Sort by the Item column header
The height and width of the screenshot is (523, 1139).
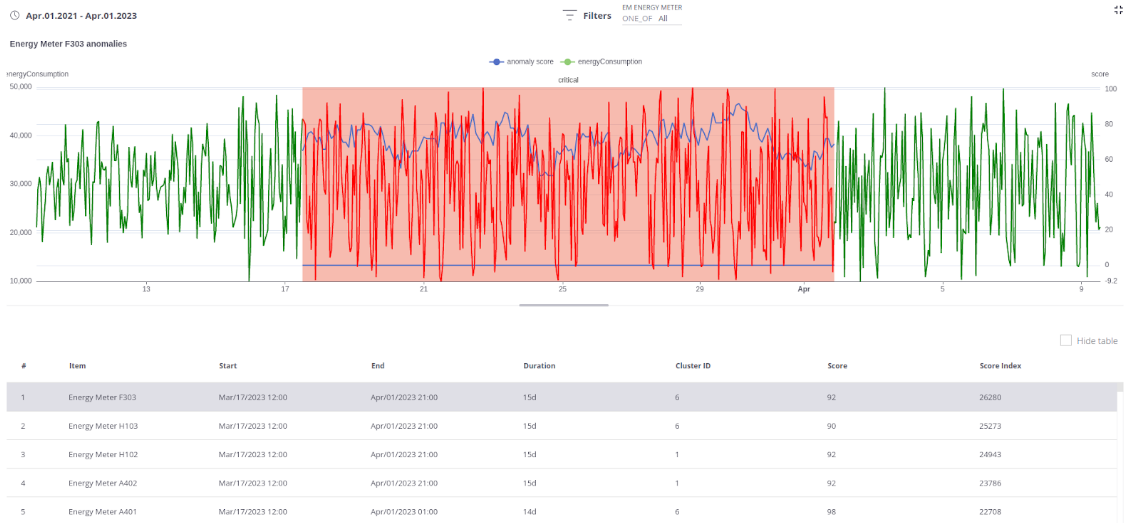[77, 366]
